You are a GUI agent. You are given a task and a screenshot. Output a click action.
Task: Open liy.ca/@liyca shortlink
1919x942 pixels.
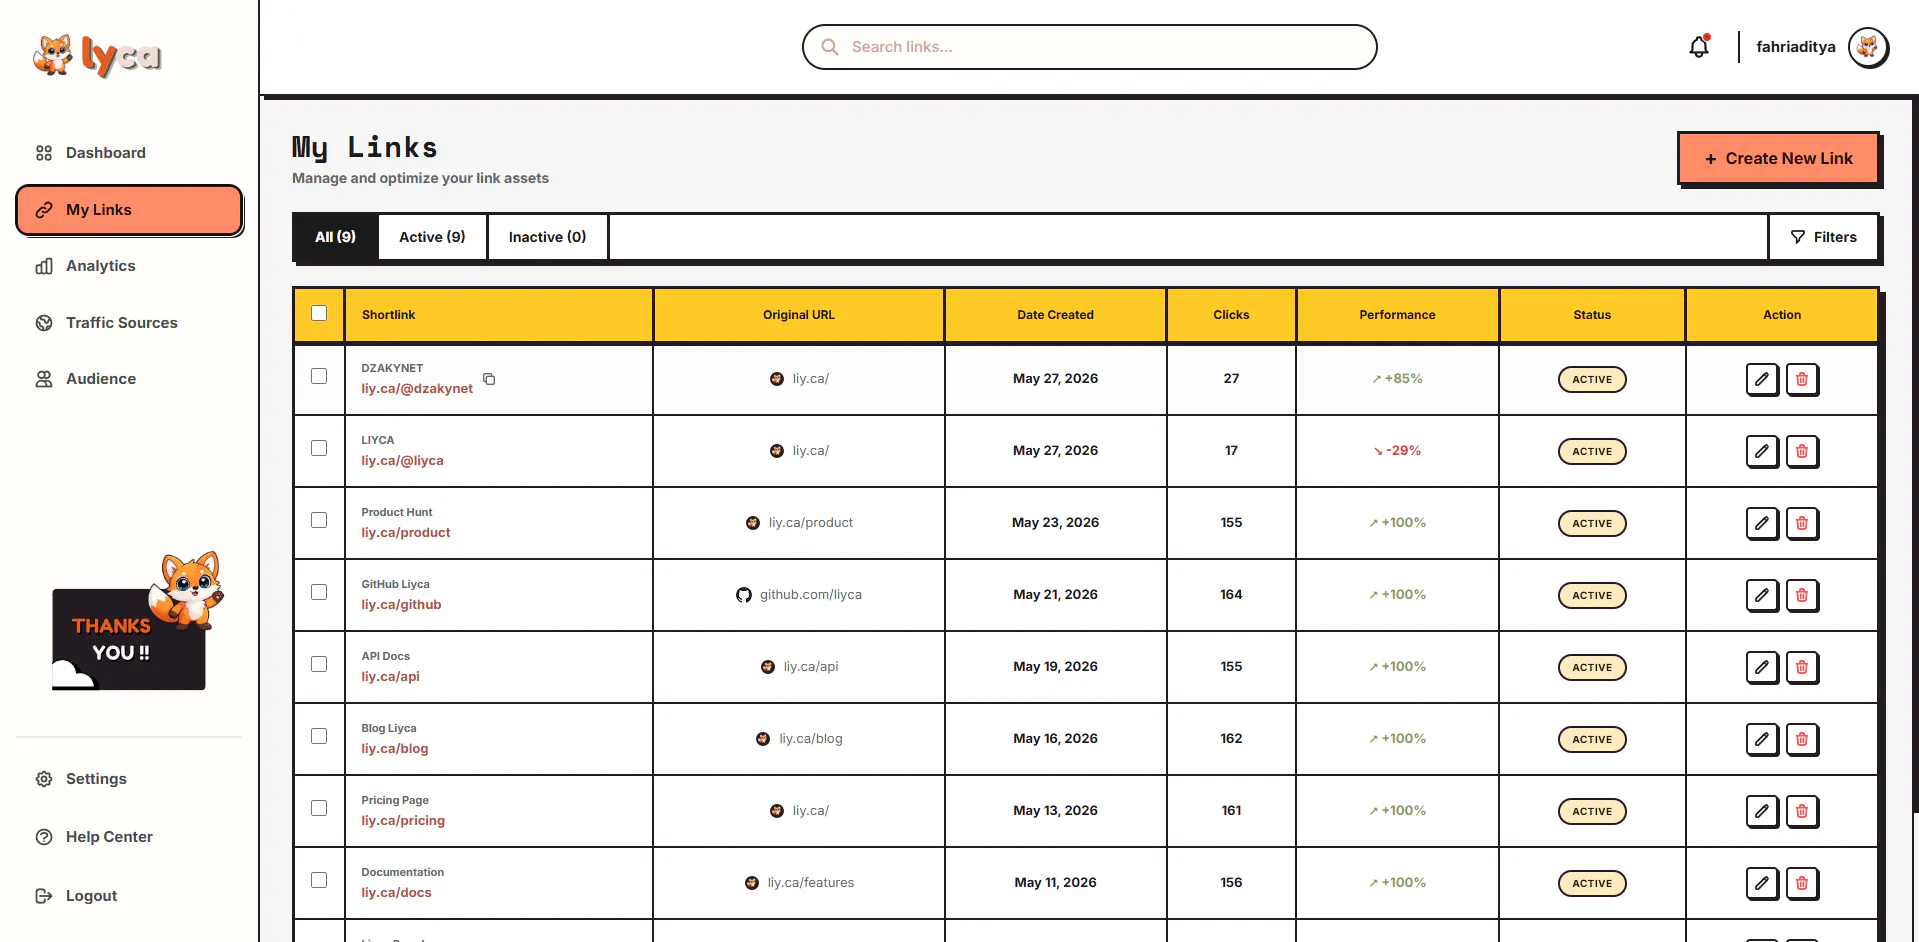coord(402,461)
